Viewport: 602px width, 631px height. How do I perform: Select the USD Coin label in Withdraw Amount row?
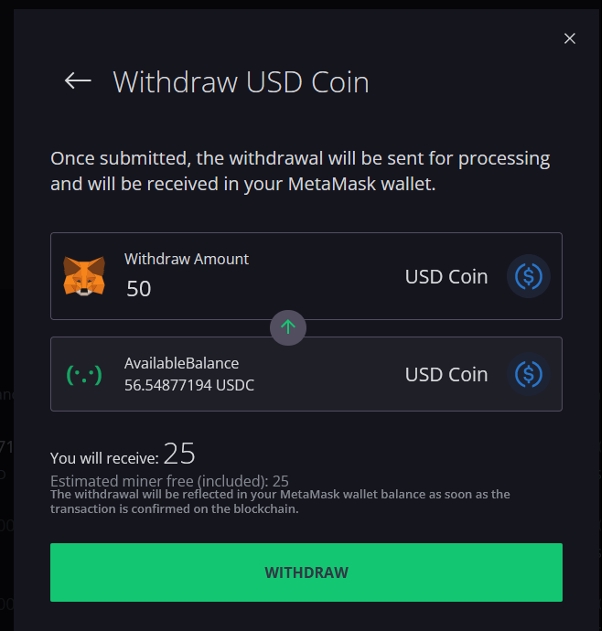click(446, 276)
